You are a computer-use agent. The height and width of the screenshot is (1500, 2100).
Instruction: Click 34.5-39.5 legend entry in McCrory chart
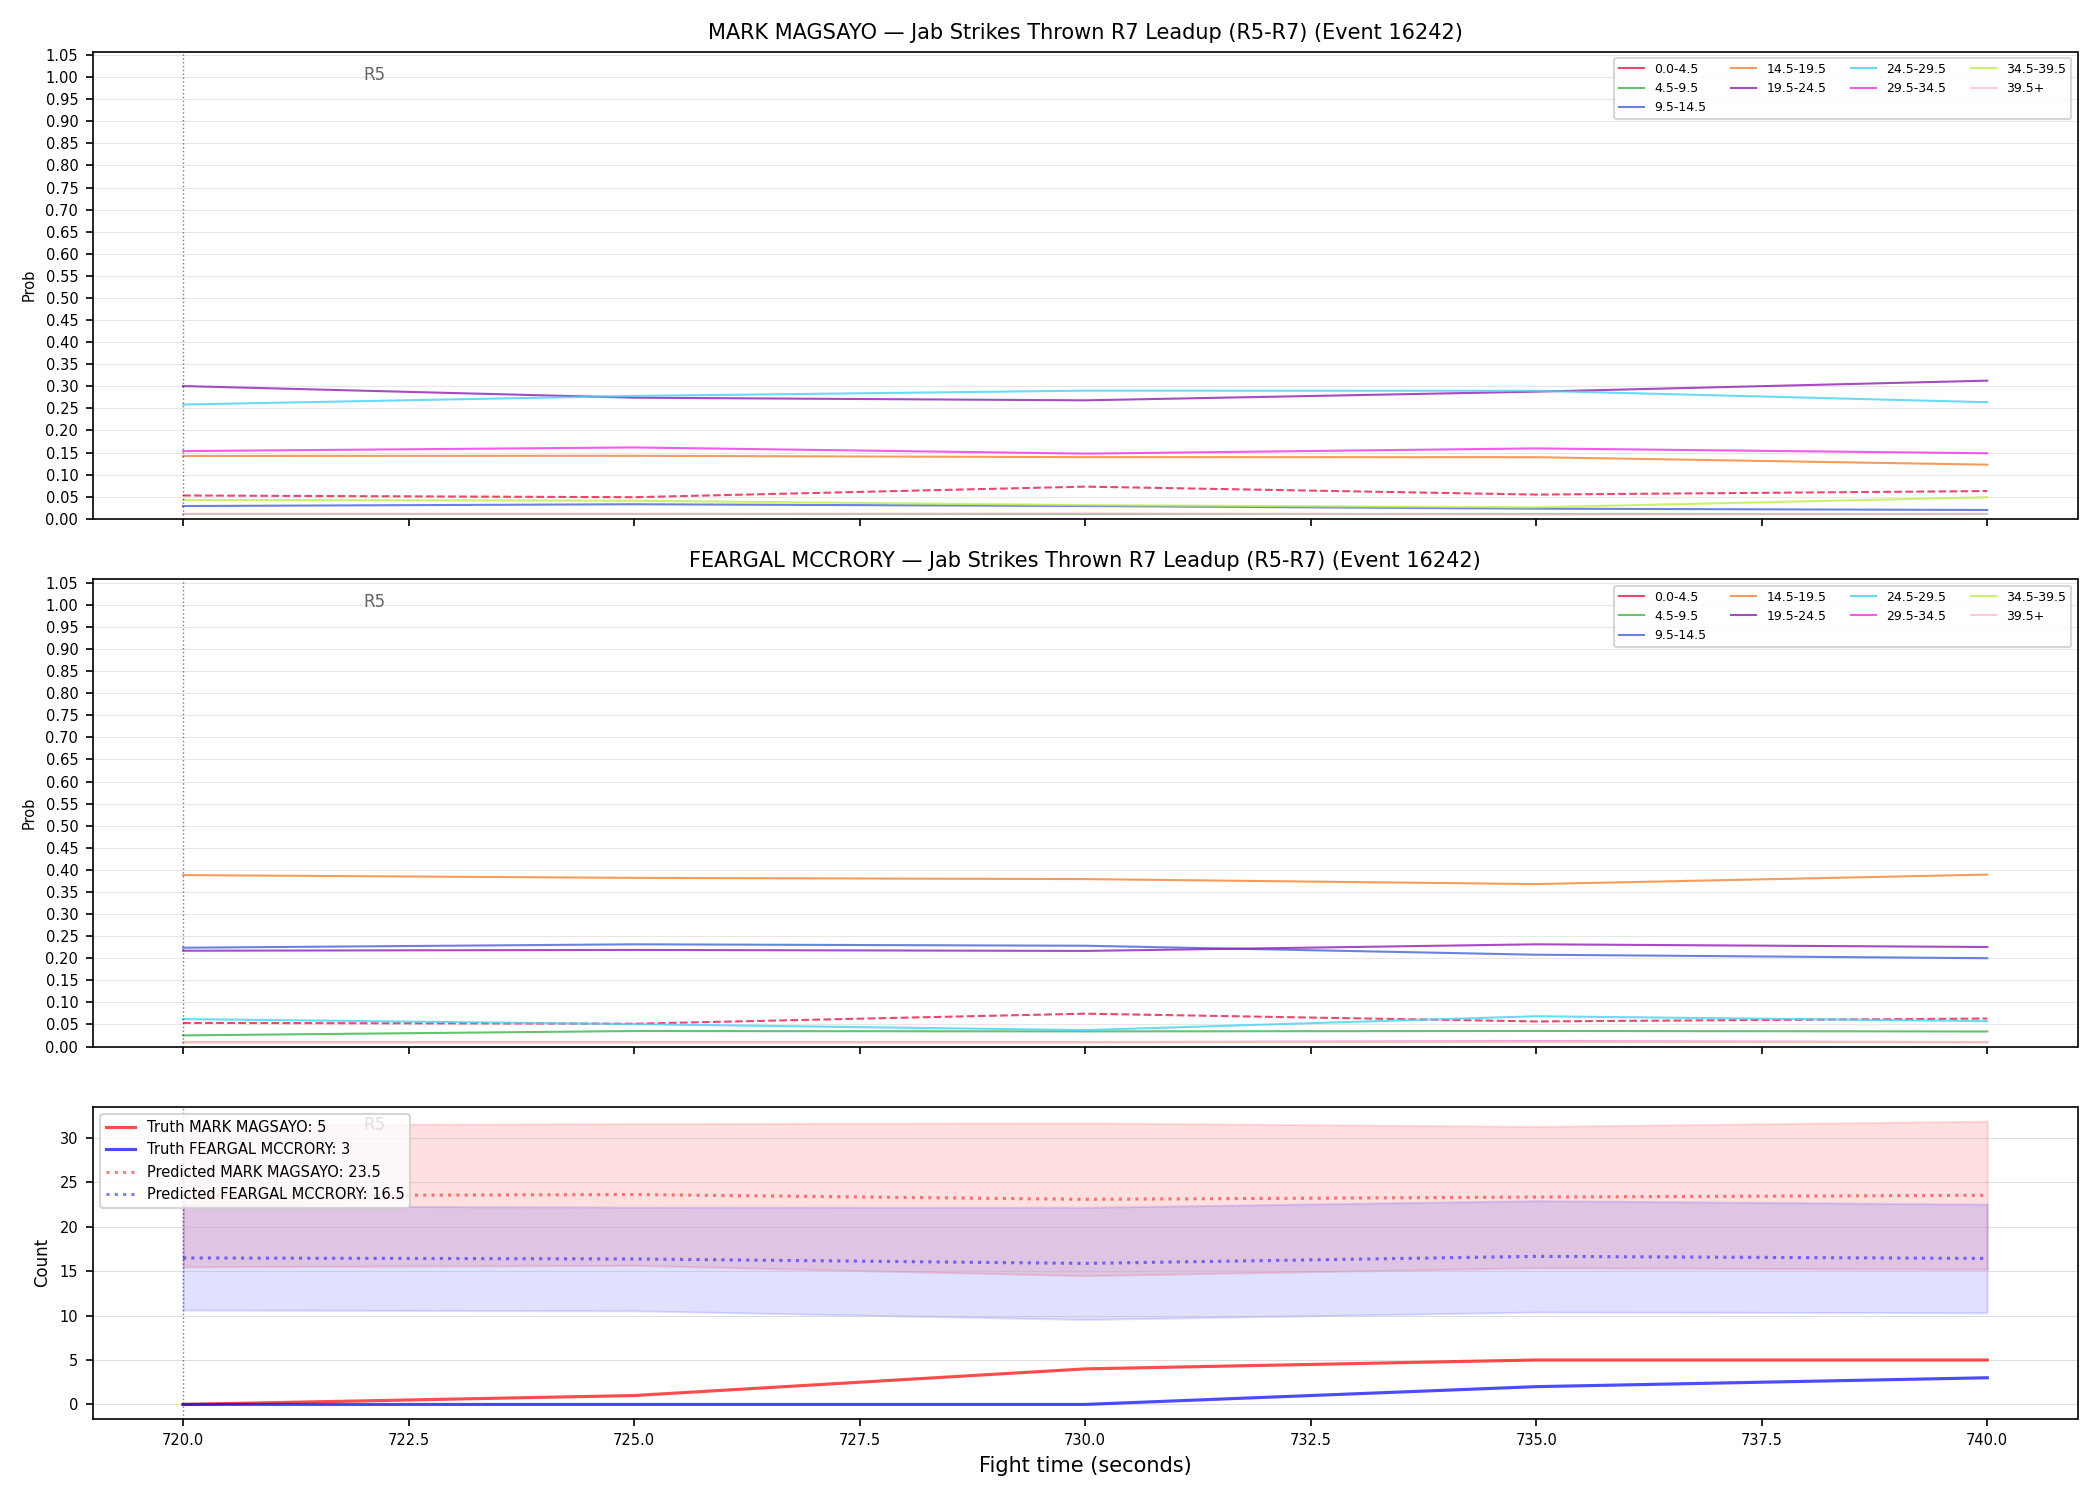click(2018, 597)
